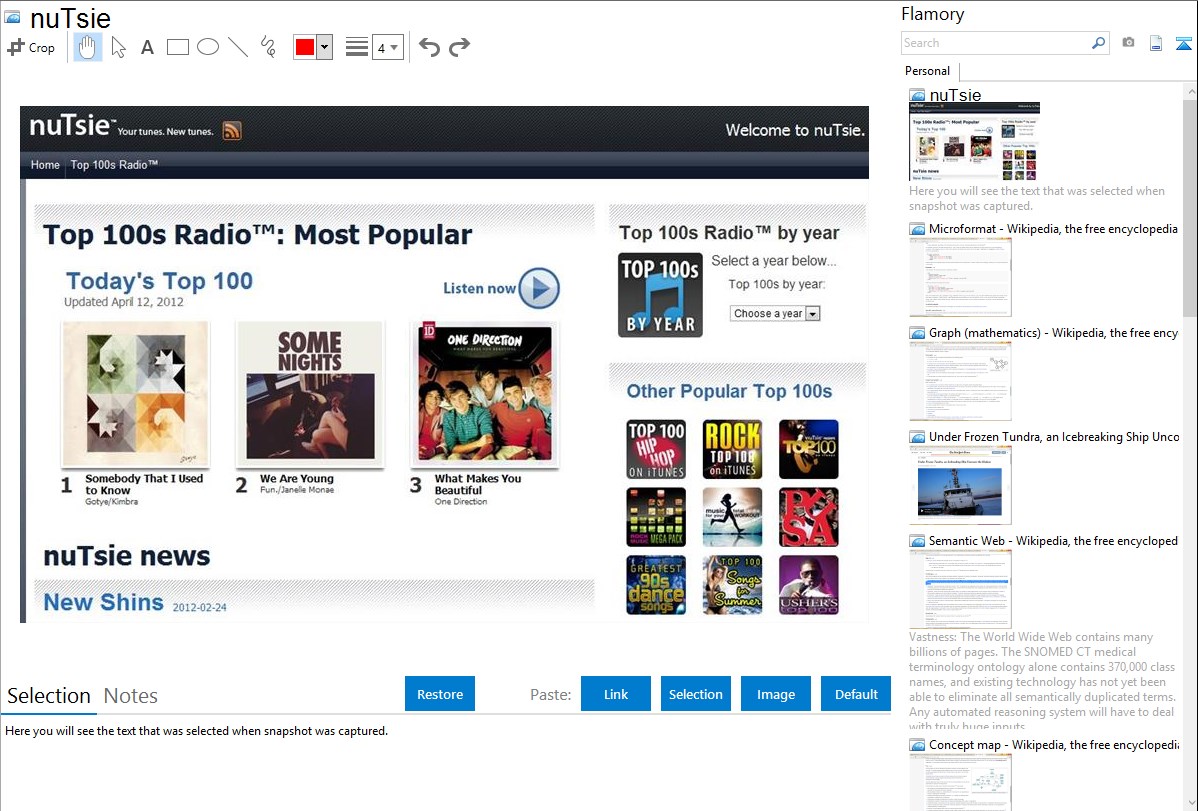Click the We Are Young song title

(x=296, y=478)
